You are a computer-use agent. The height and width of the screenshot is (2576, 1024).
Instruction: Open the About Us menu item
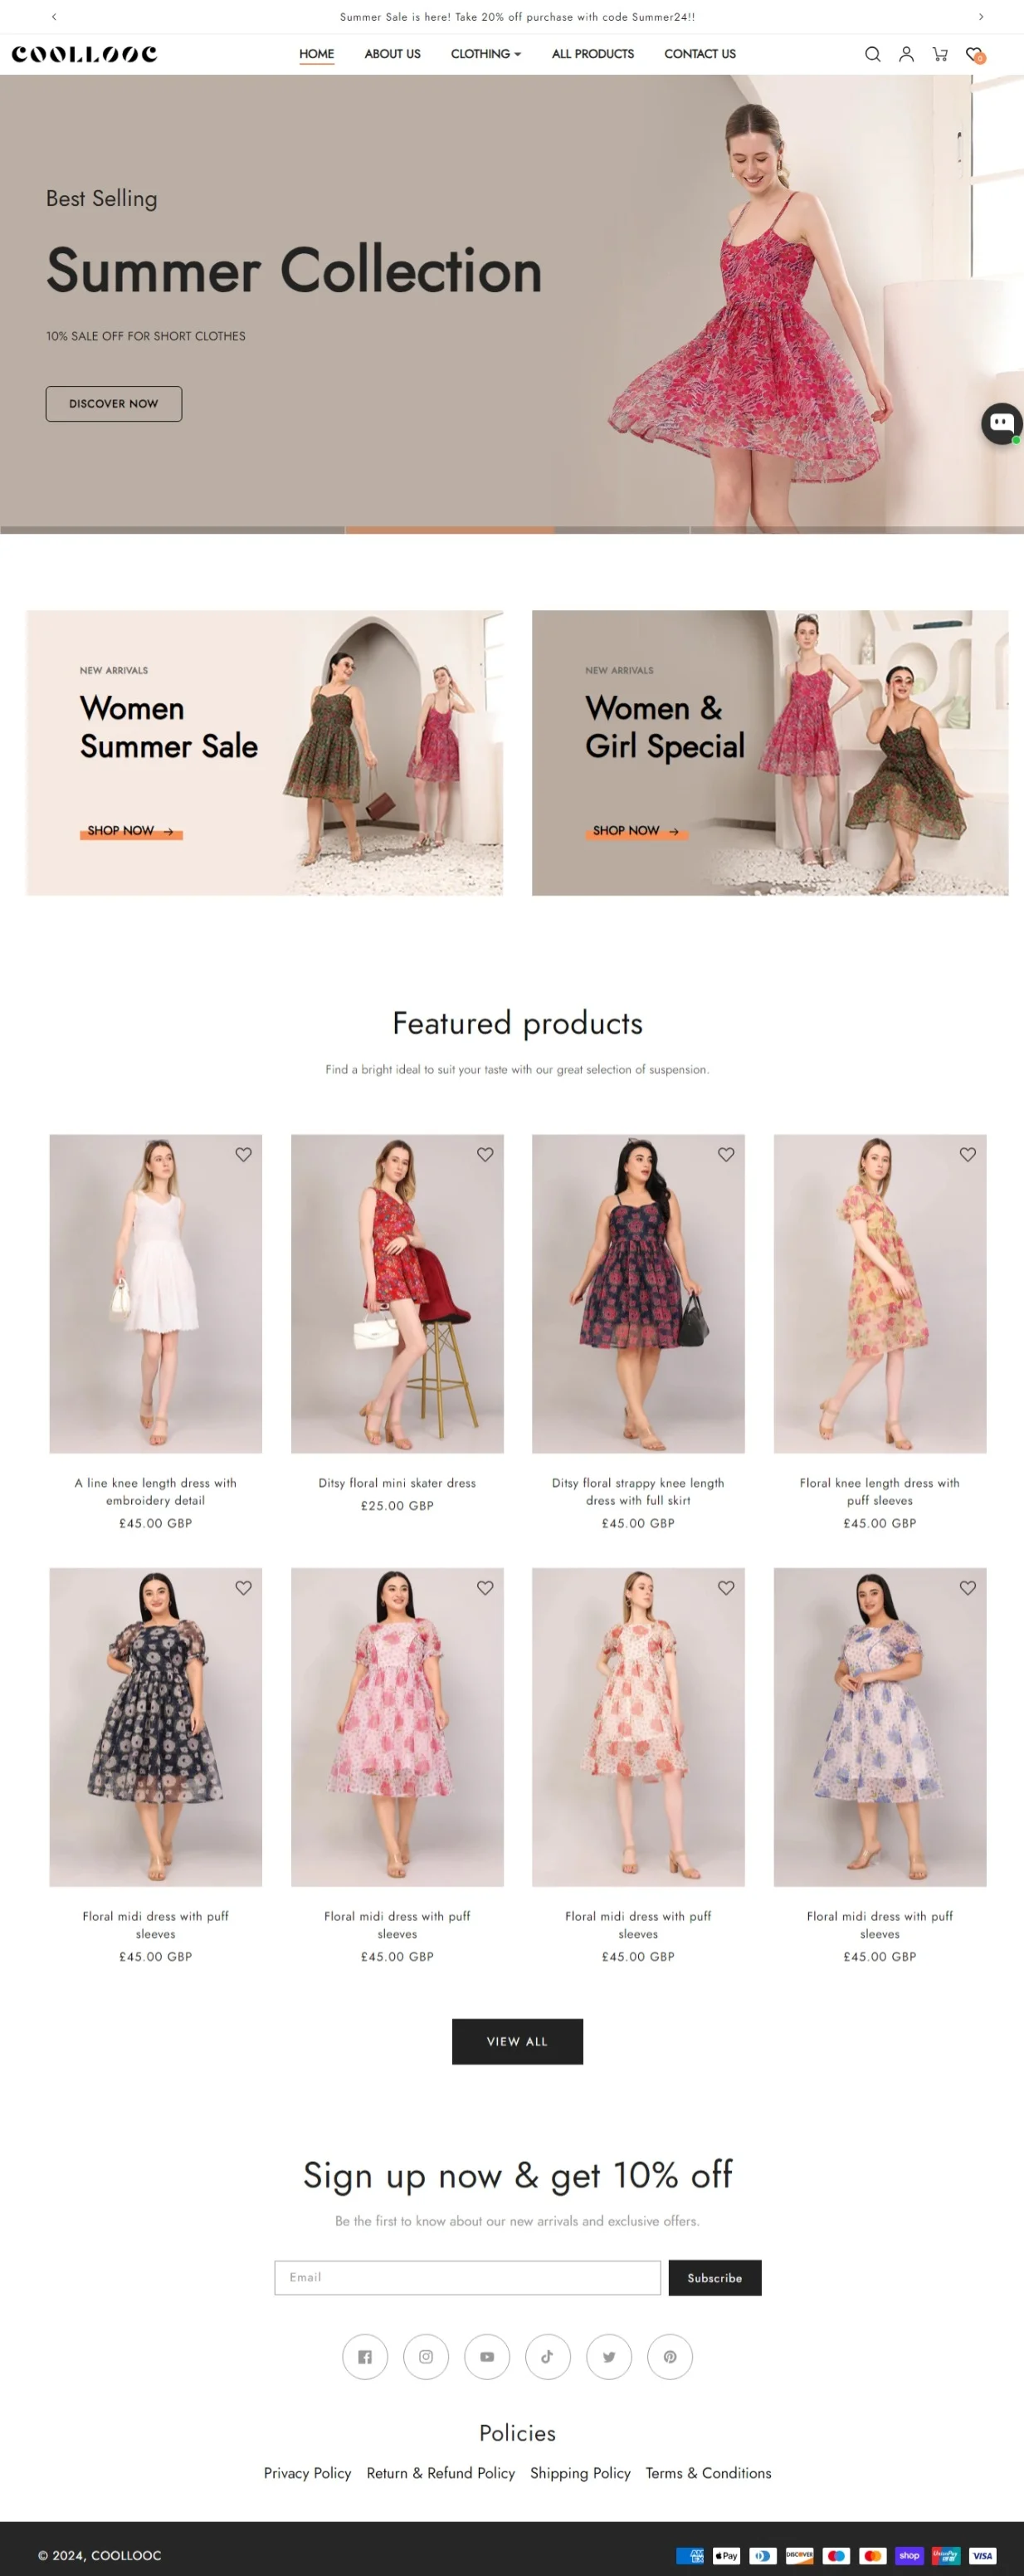[392, 54]
